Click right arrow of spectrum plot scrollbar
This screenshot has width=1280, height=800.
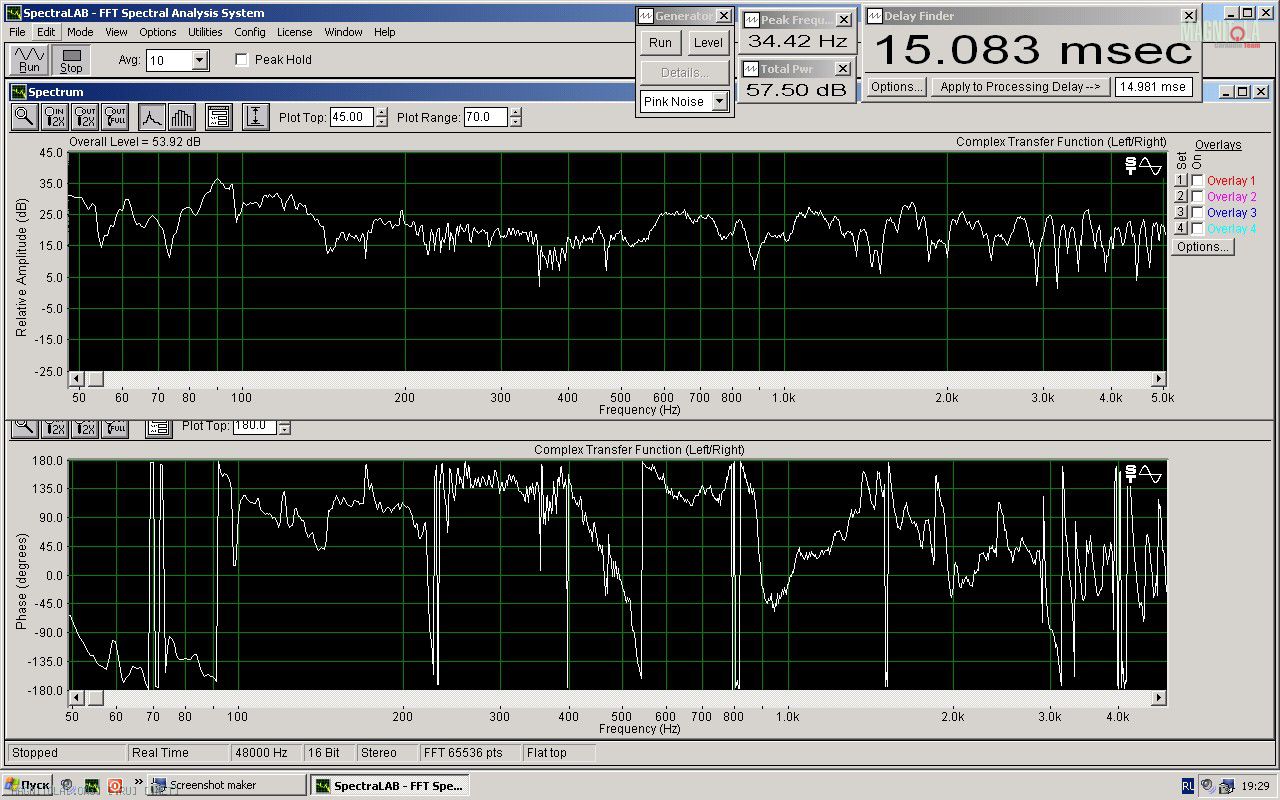(1159, 379)
